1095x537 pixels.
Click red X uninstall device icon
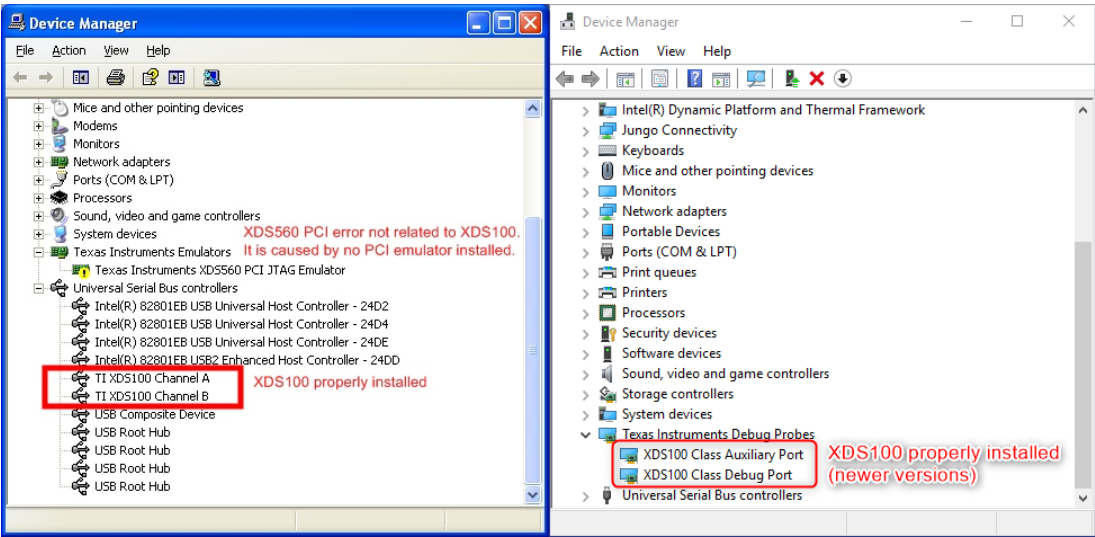[816, 78]
